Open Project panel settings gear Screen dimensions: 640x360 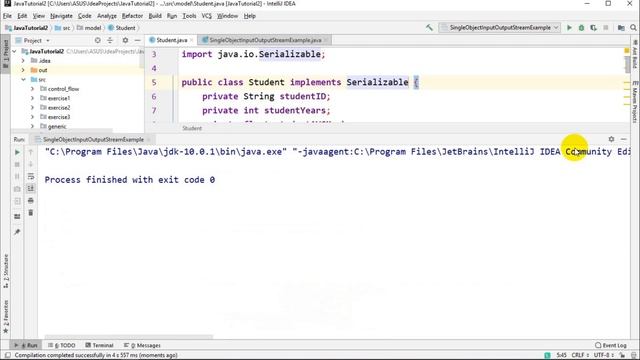click(x=125, y=40)
